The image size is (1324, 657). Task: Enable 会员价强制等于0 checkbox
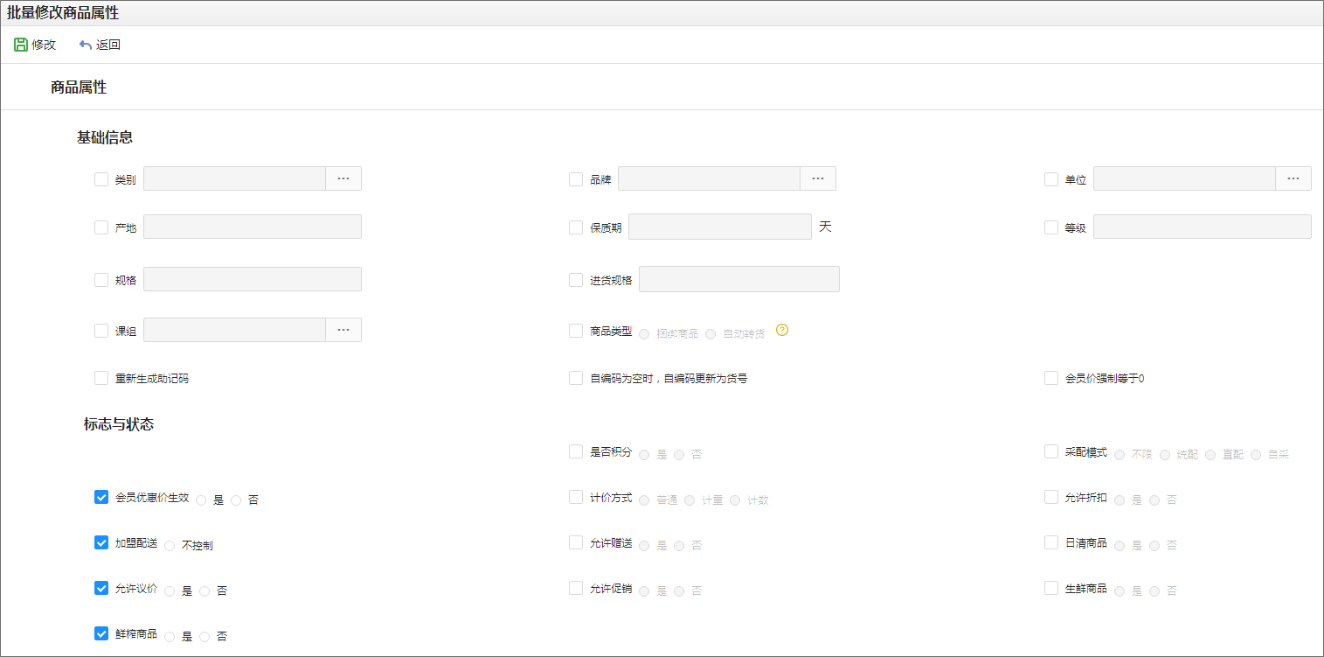click(1051, 378)
